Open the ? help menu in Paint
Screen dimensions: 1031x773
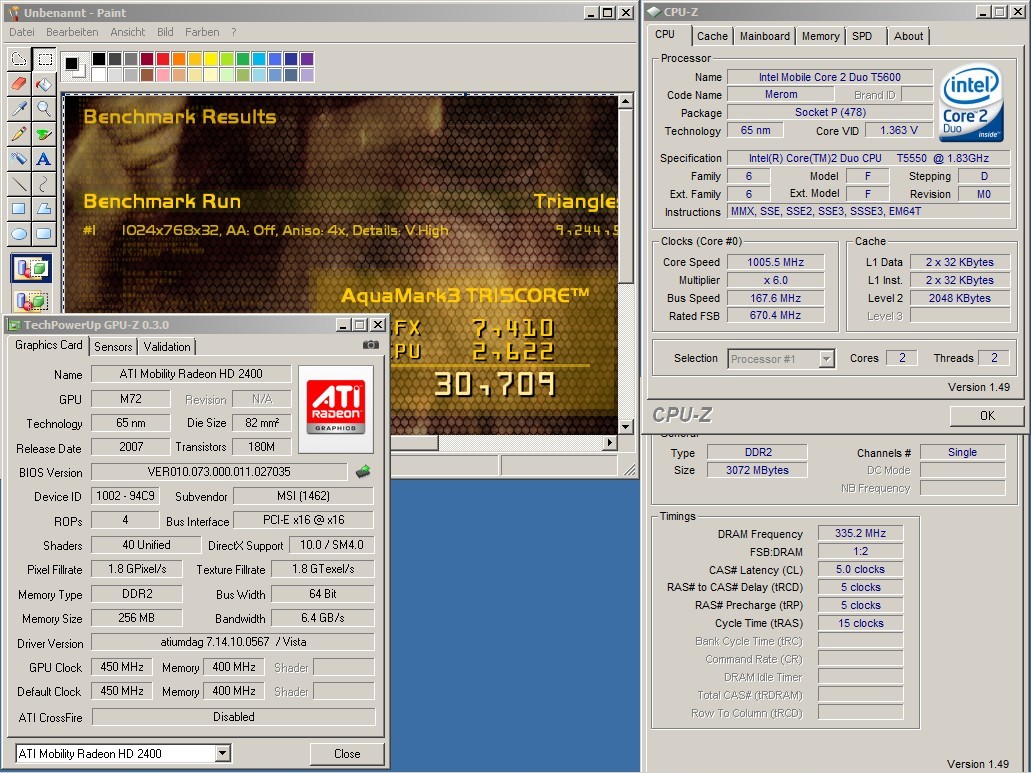click(x=233, y=32)
